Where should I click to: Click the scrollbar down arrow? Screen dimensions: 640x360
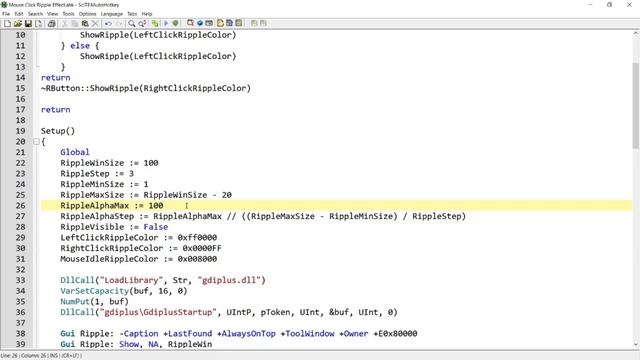click(x=636, y=345)
